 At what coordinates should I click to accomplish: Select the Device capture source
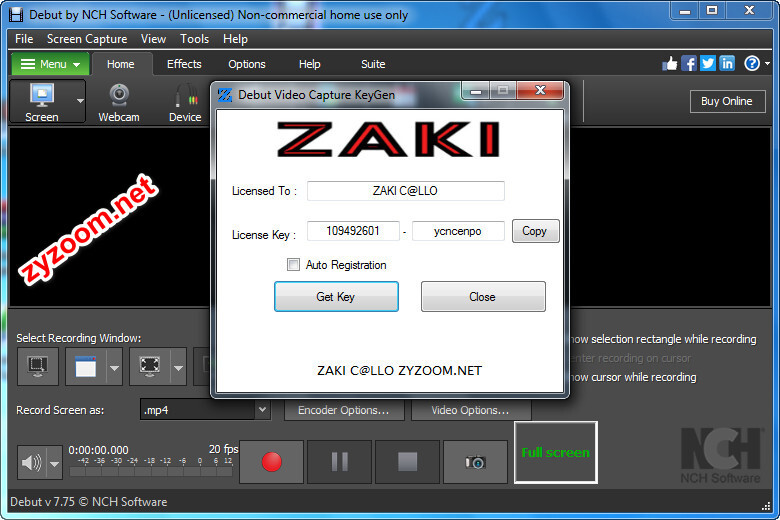185,102
